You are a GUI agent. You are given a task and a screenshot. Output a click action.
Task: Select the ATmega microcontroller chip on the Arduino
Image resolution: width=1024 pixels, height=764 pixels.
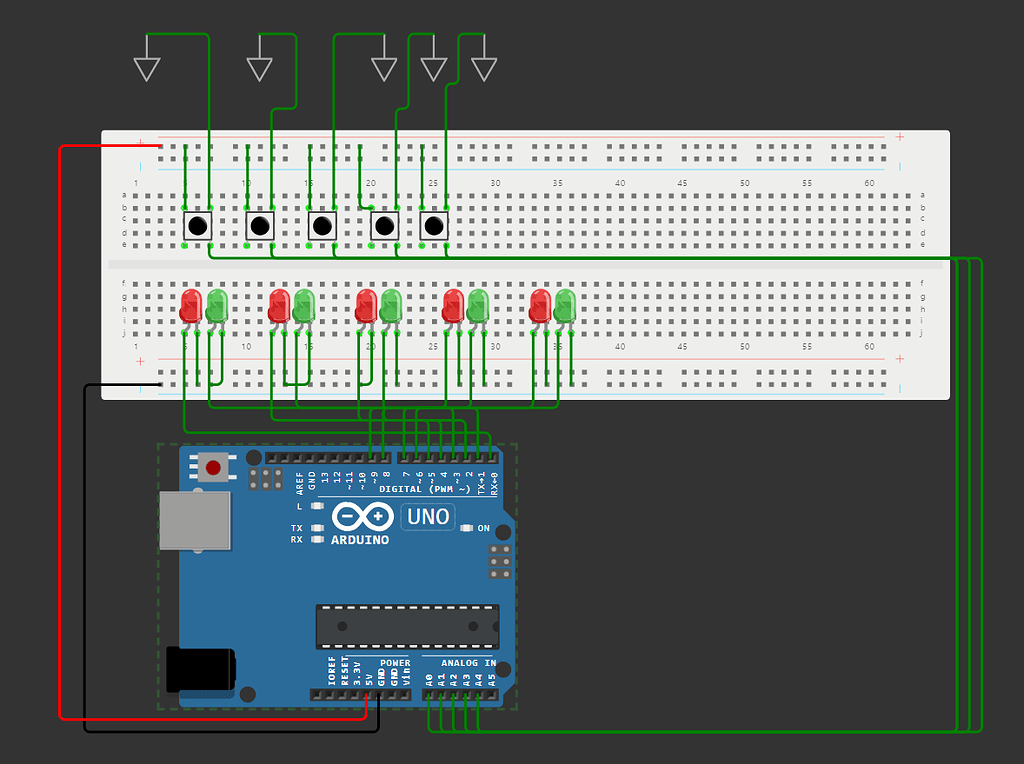coord(407,626)
